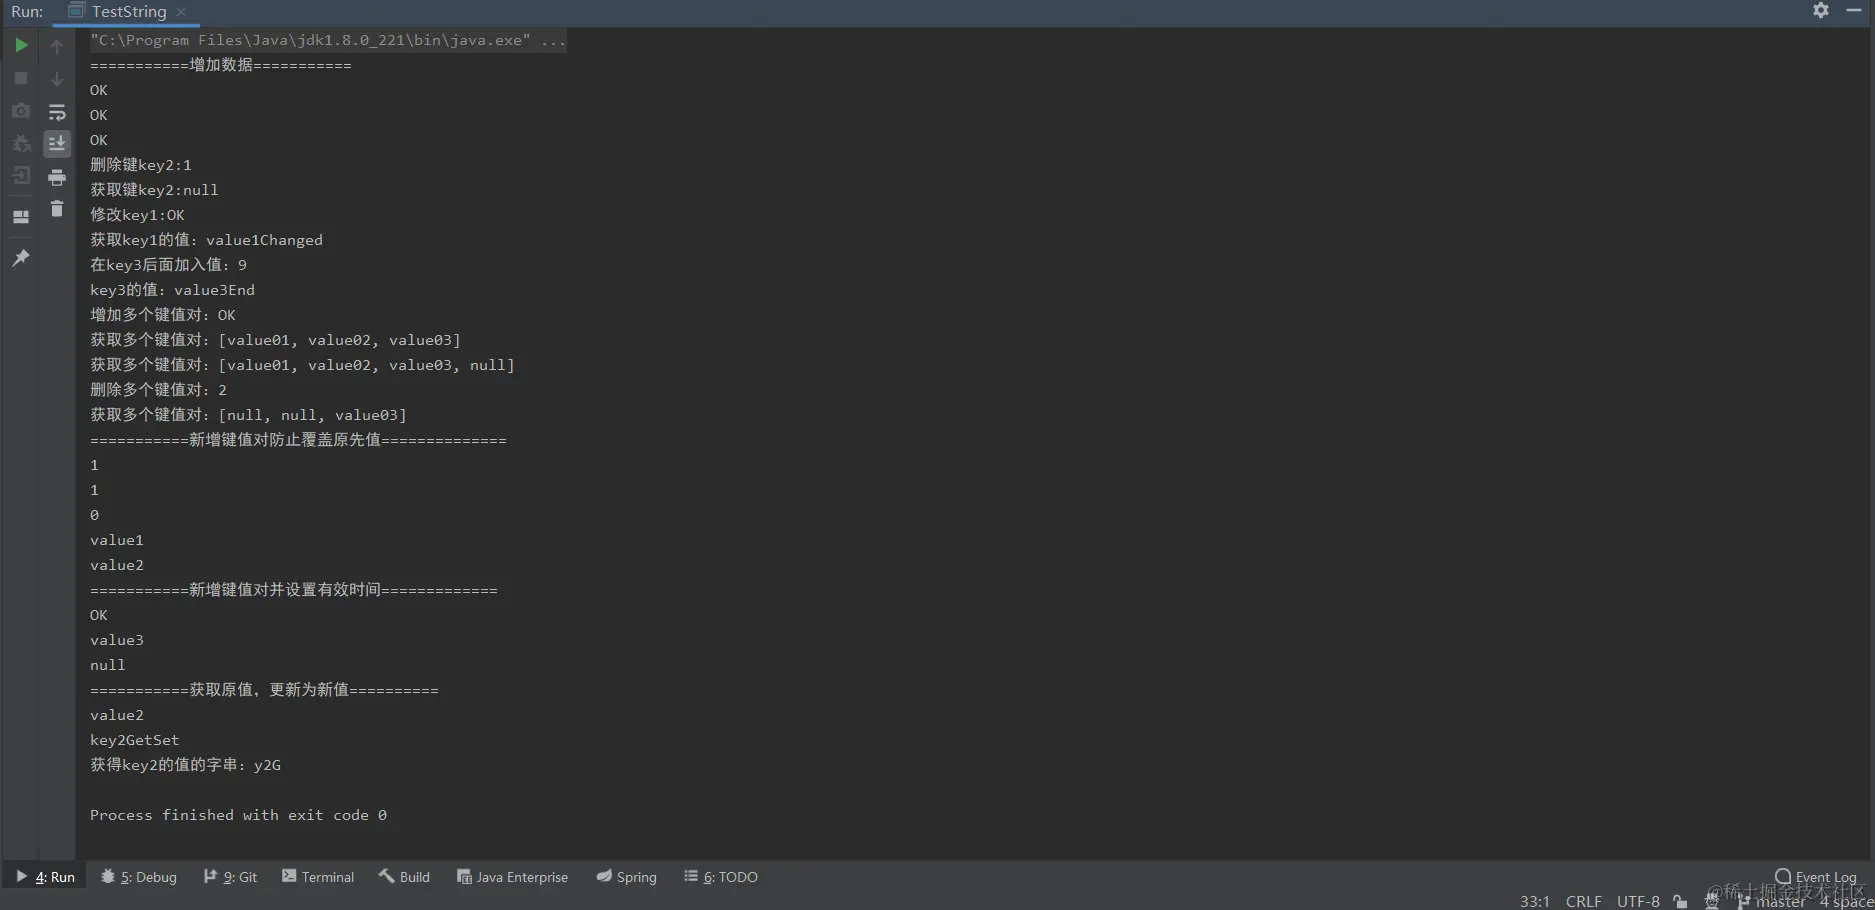Click the output line '删除键key2:1'
The image size is (1875, 910).
141,165
